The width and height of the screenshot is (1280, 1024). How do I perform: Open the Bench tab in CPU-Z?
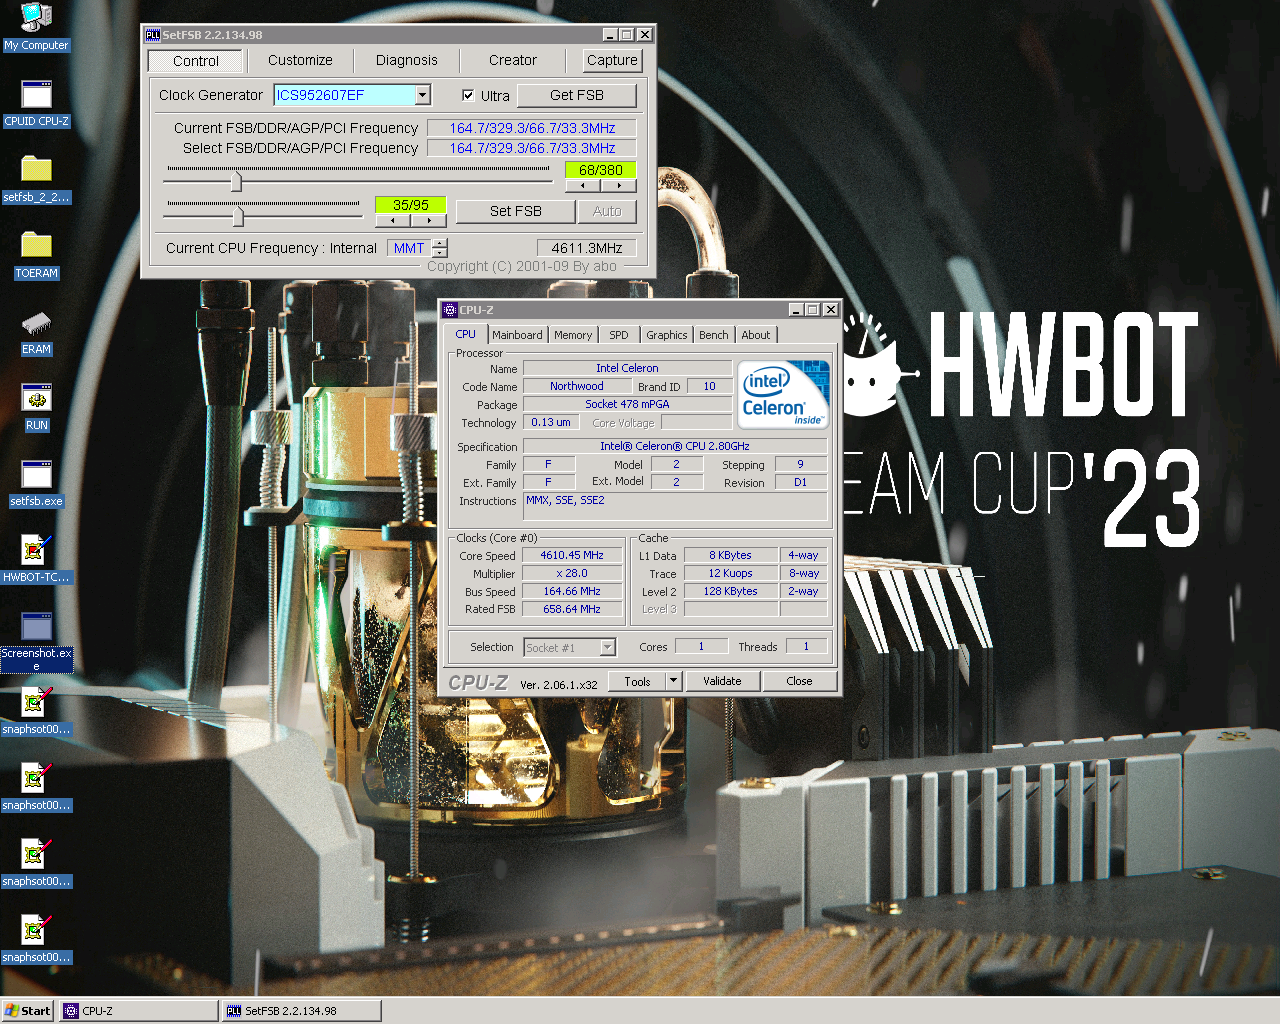tap(714, 335)
